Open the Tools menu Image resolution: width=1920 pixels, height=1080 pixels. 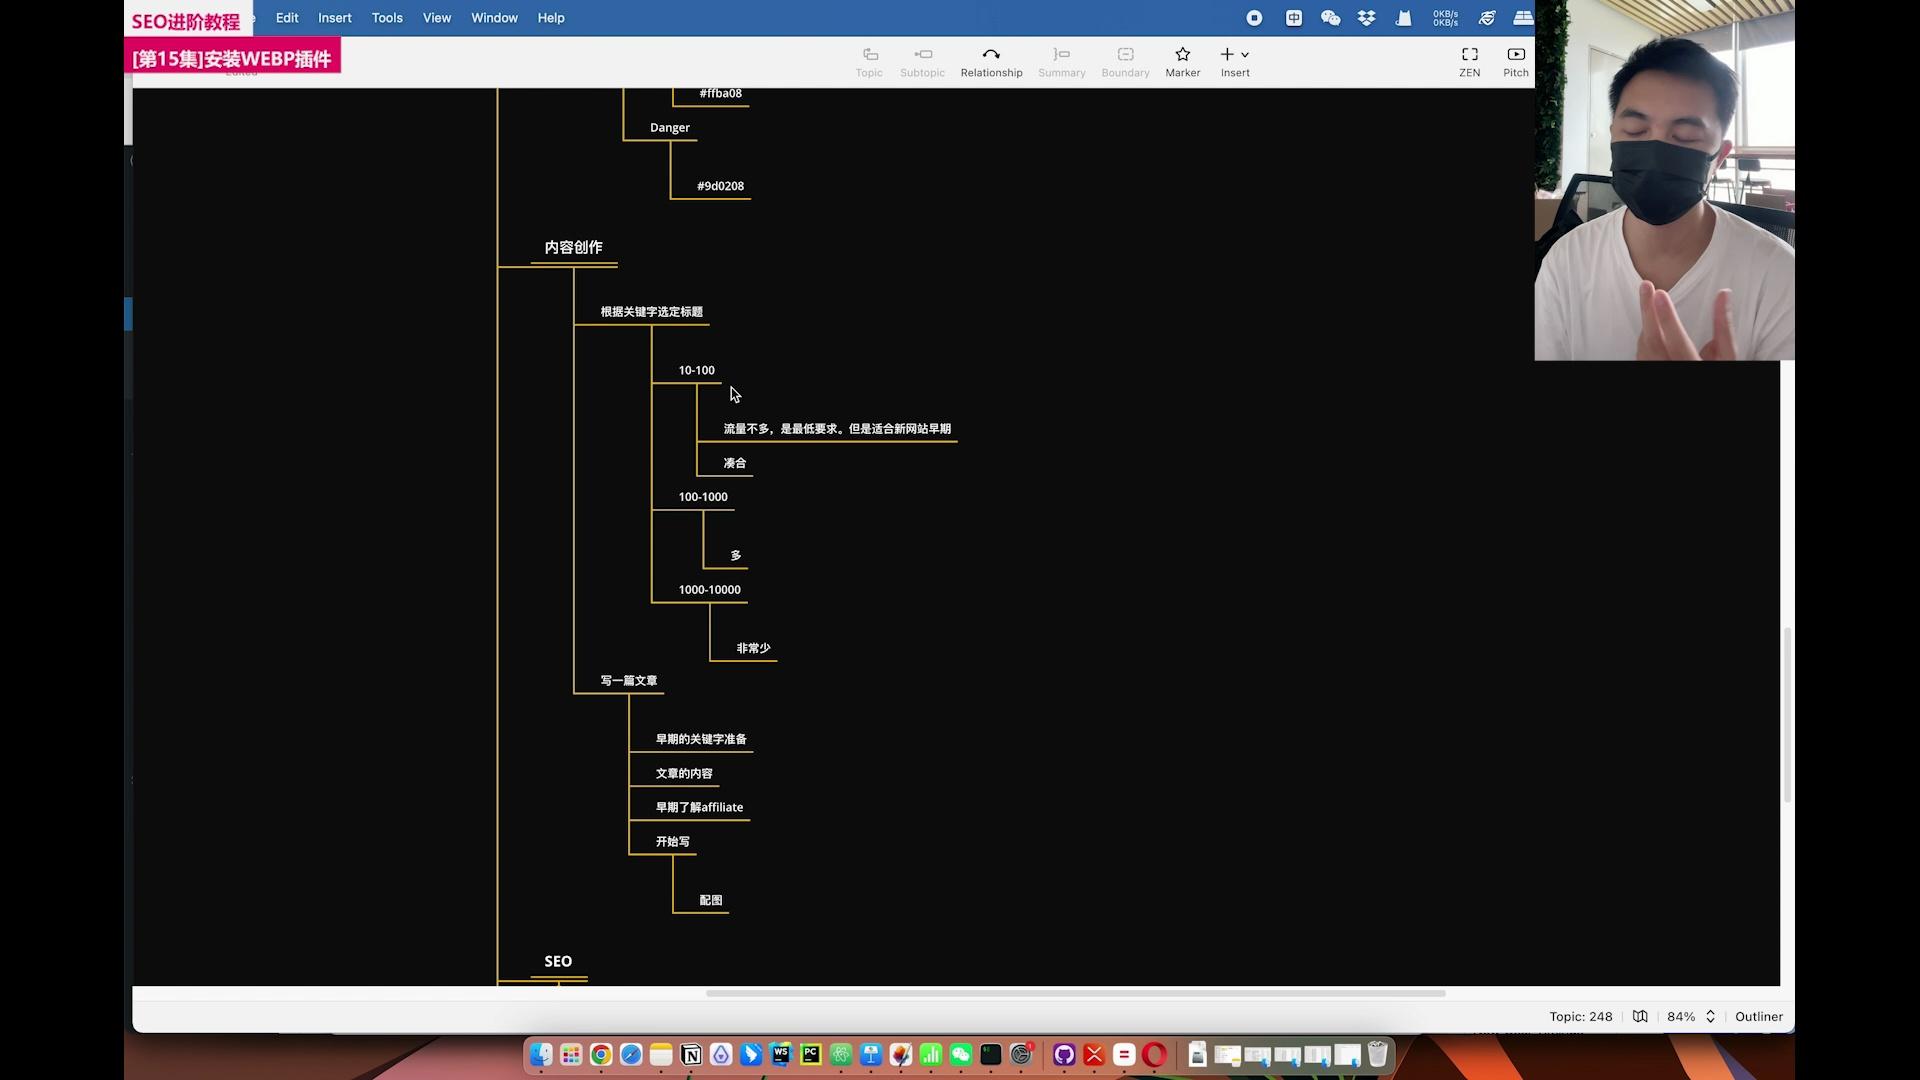[387, 18]
